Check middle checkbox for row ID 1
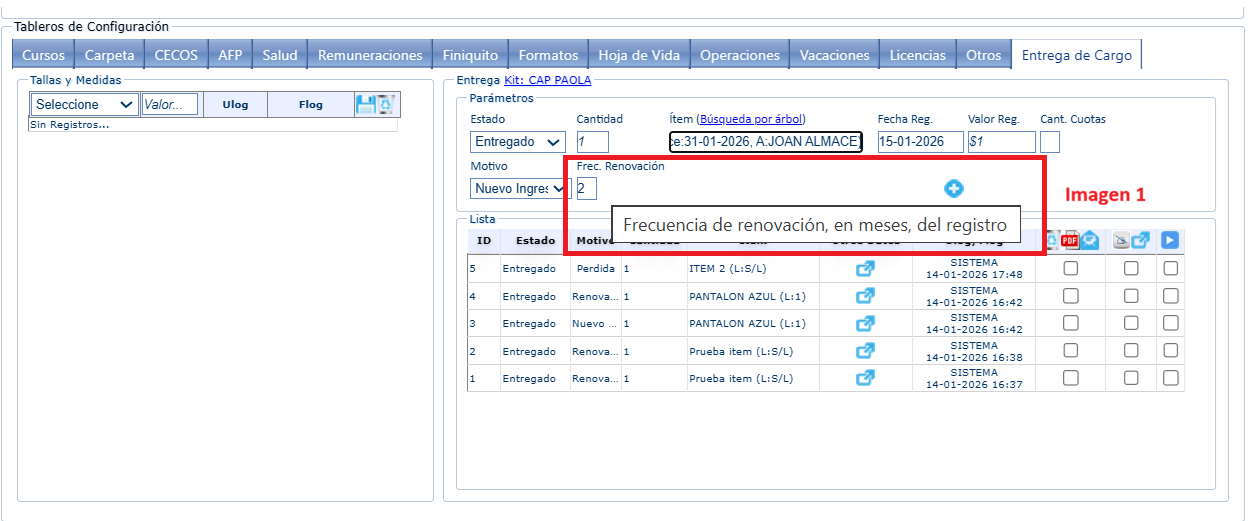Viewport: 1250px width, 521px height. (x=1131, y=378)
